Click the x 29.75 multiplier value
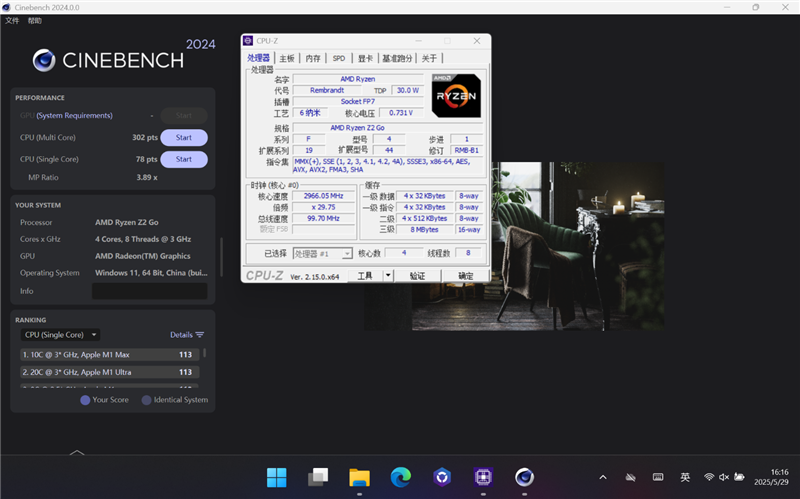The image size is (800, 499). (323, 207)
